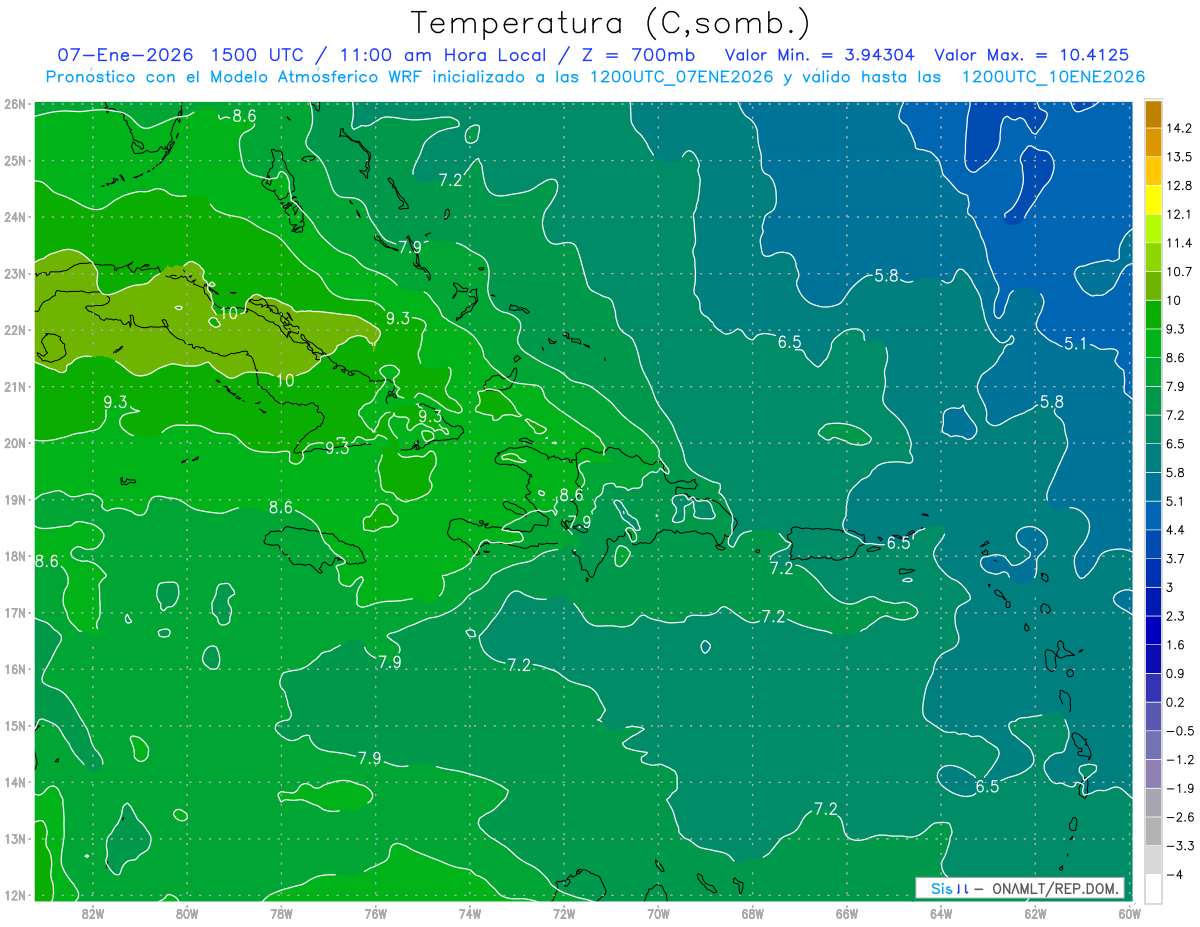Click the "-1.9" color scale label
The height and width of the screenshot is (927, 1200).
coord(1180,788)
